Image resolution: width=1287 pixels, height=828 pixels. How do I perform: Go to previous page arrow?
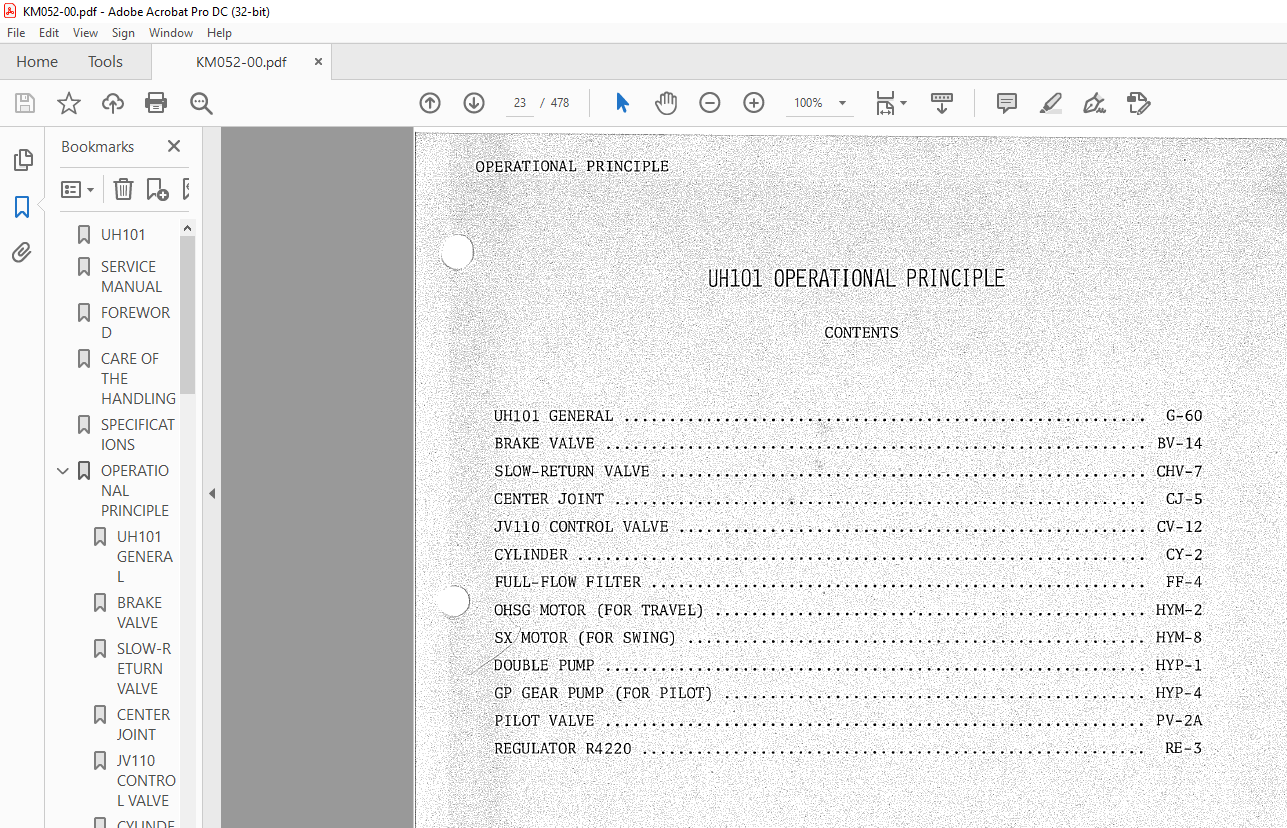[x=430, y=103]
